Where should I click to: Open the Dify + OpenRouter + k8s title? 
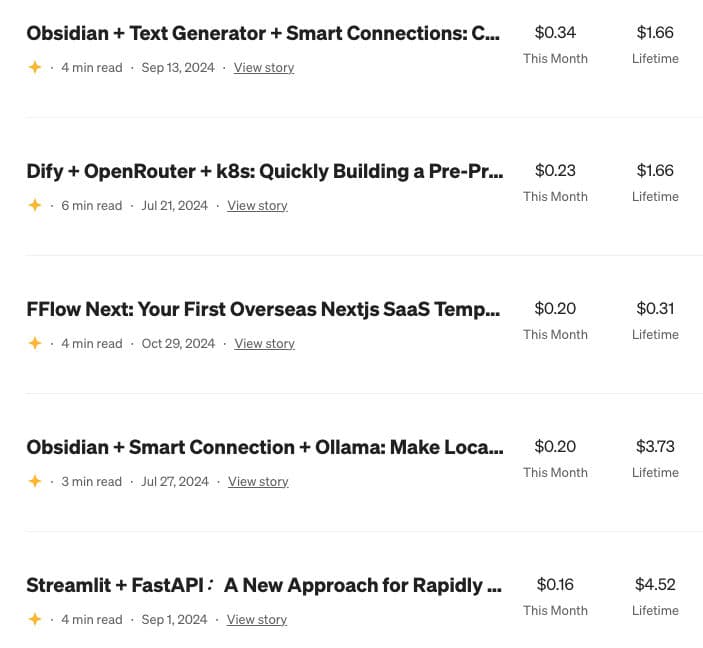(265, 171)
